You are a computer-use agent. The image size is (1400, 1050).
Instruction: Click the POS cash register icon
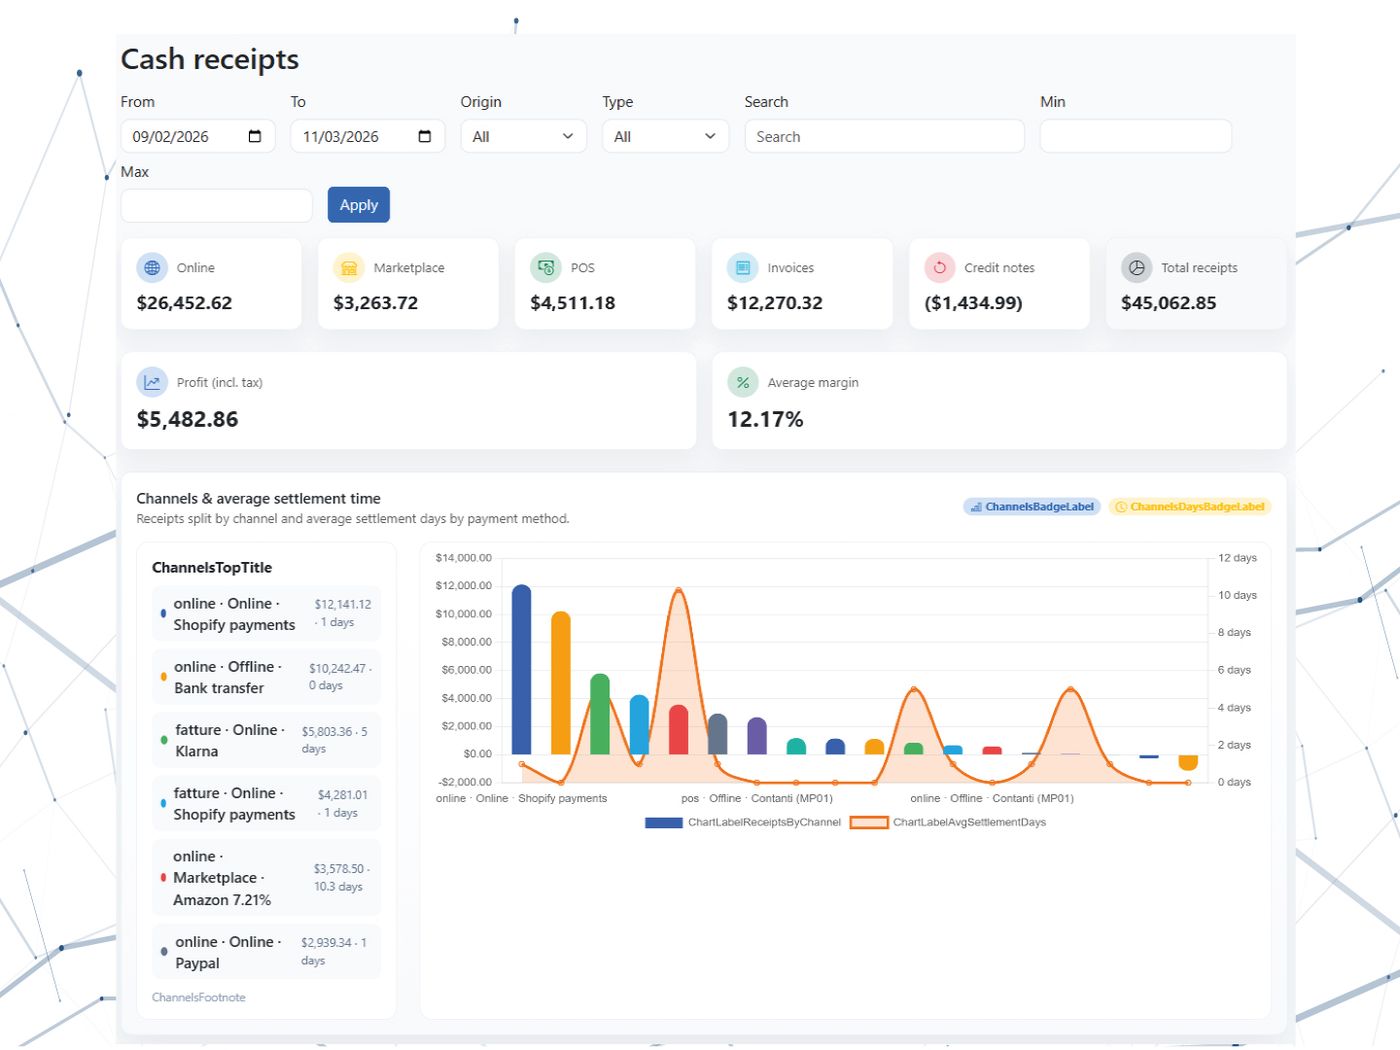[546, 268]
